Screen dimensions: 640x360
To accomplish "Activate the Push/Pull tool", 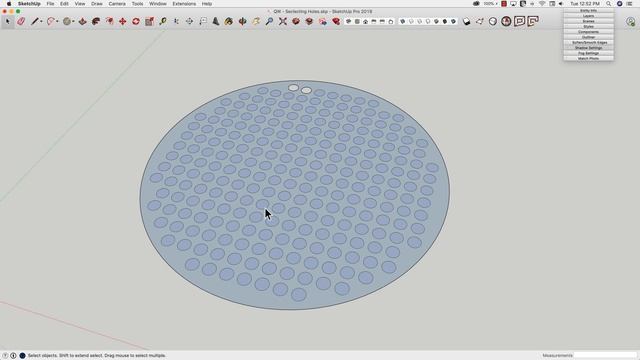I will tap(82, 21).
